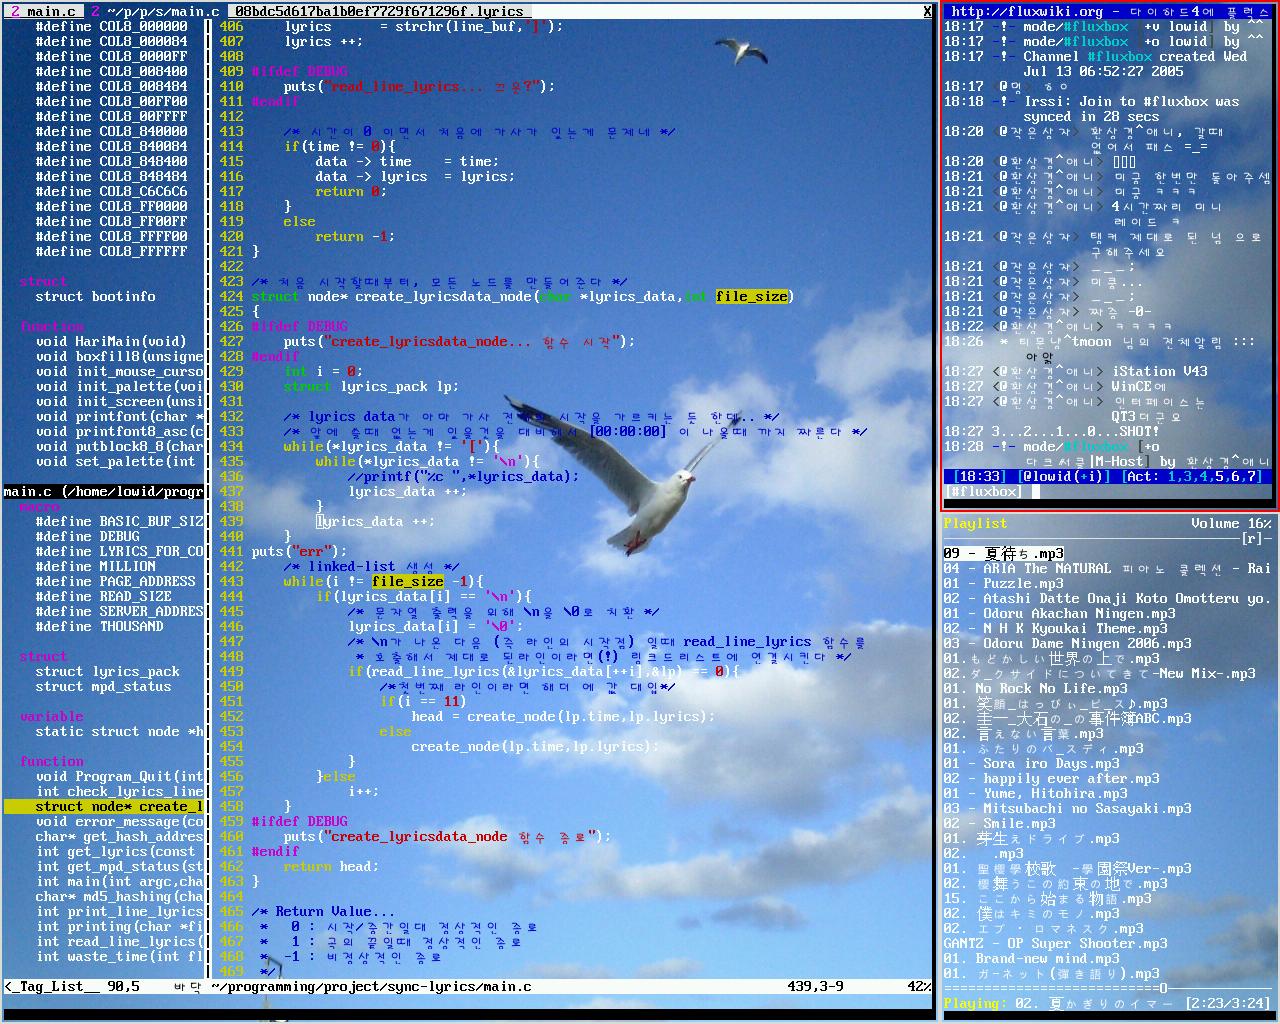Select the #define THOUSAND tag
The image size is (1280, 1024).
tap(99, 626)
